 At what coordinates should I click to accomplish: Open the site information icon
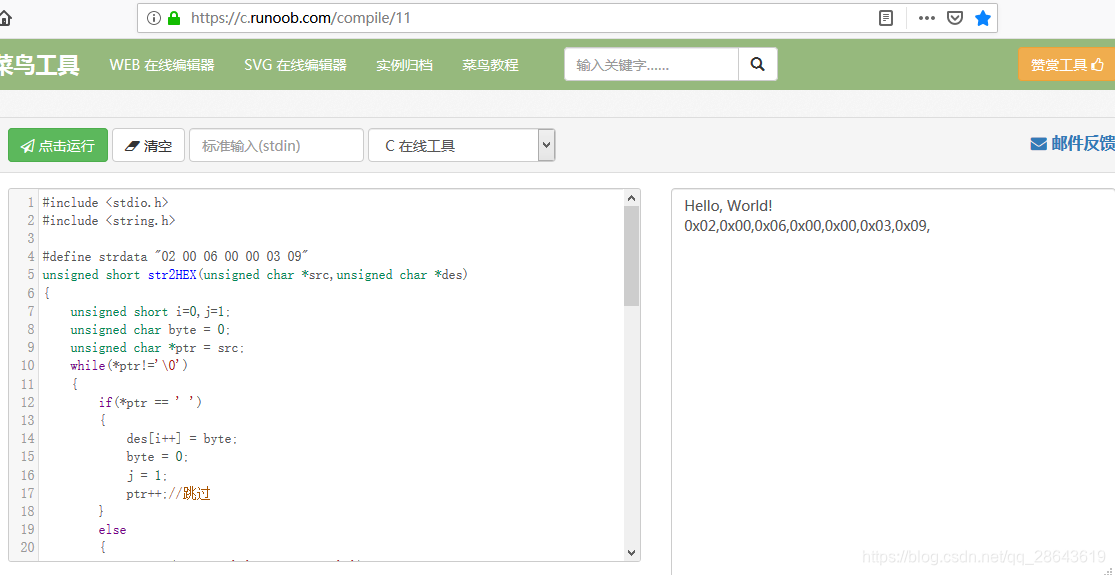pos(154,18)
